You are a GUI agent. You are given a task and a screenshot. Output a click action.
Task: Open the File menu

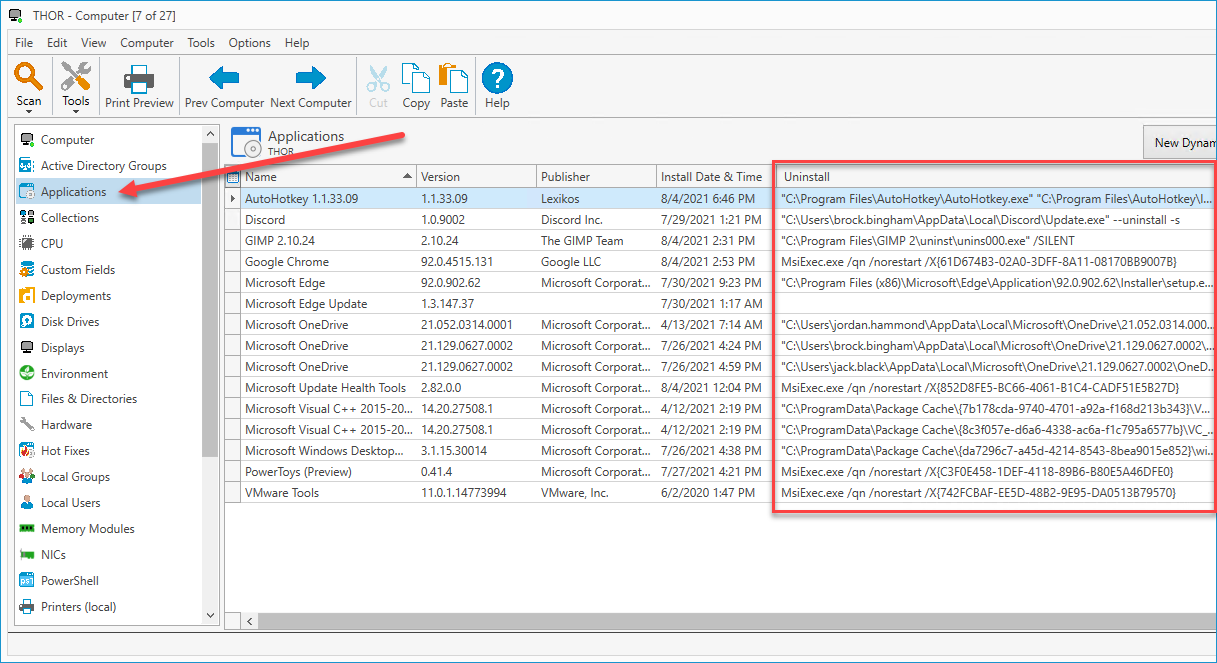(x=24, y=43)
